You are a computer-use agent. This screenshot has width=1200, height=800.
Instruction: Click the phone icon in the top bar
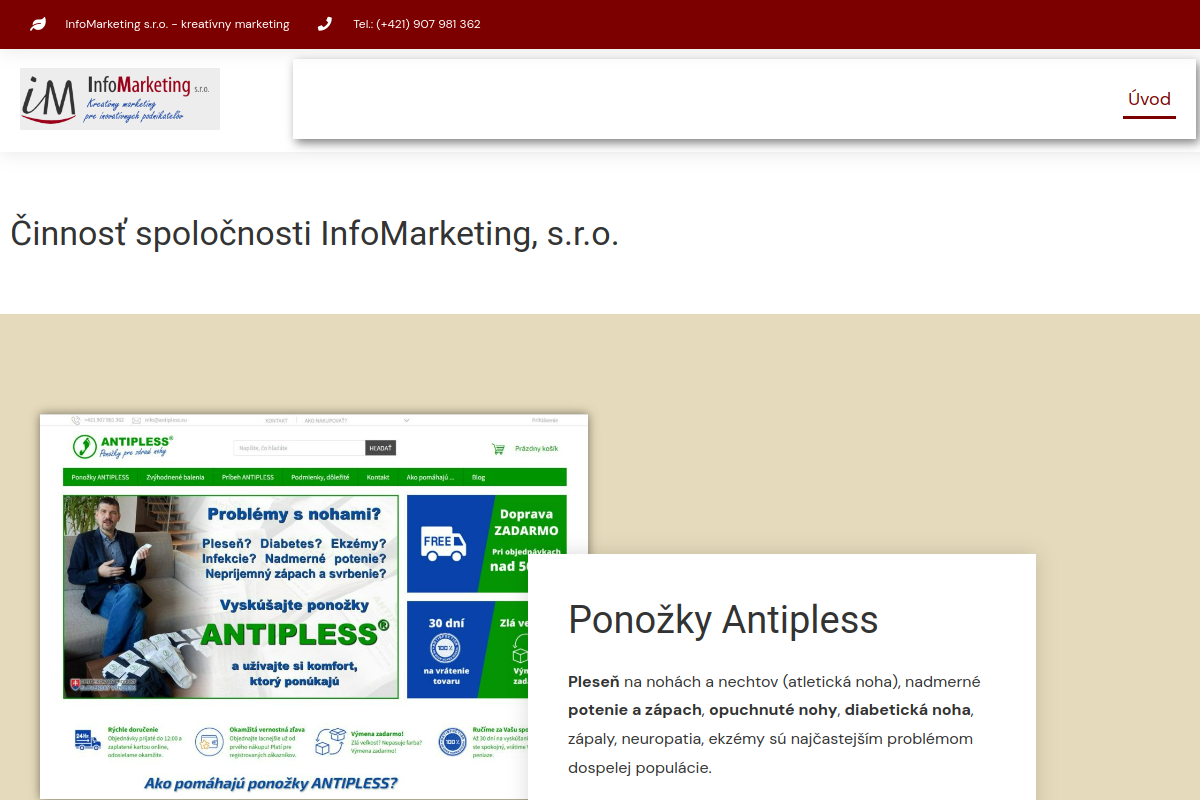point(325,24)
